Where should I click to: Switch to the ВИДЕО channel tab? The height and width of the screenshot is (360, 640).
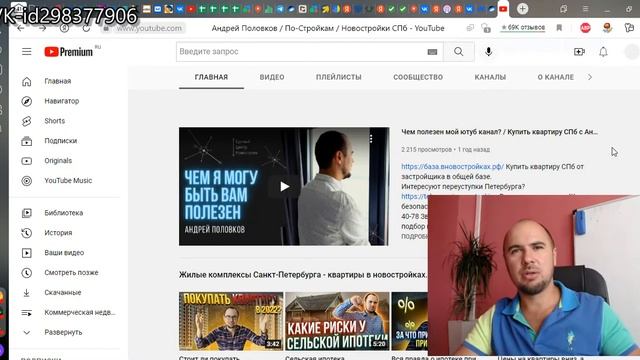(x=272, y=77)
